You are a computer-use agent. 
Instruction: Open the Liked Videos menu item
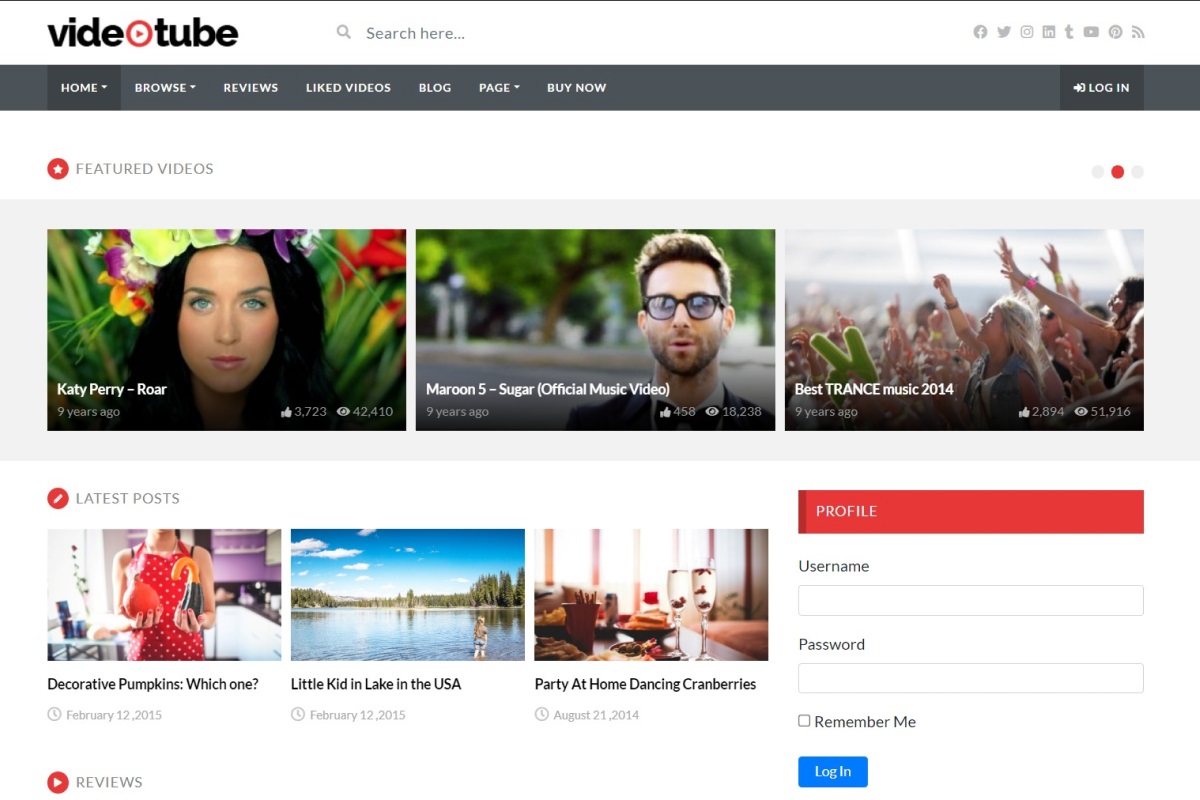tap(348, 88)
